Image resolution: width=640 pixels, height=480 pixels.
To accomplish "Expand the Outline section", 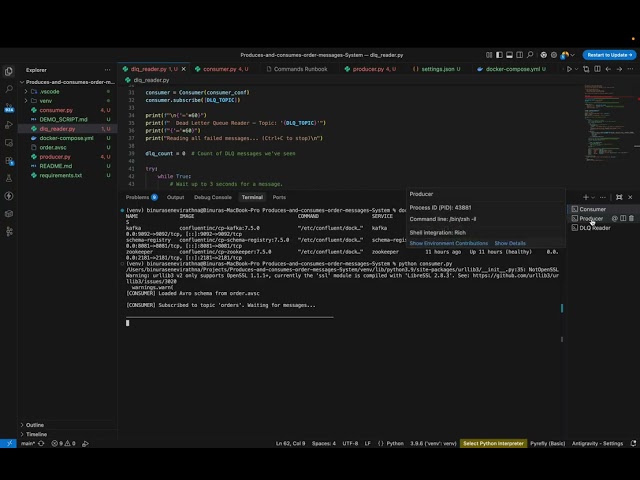I will pos(67,425).
